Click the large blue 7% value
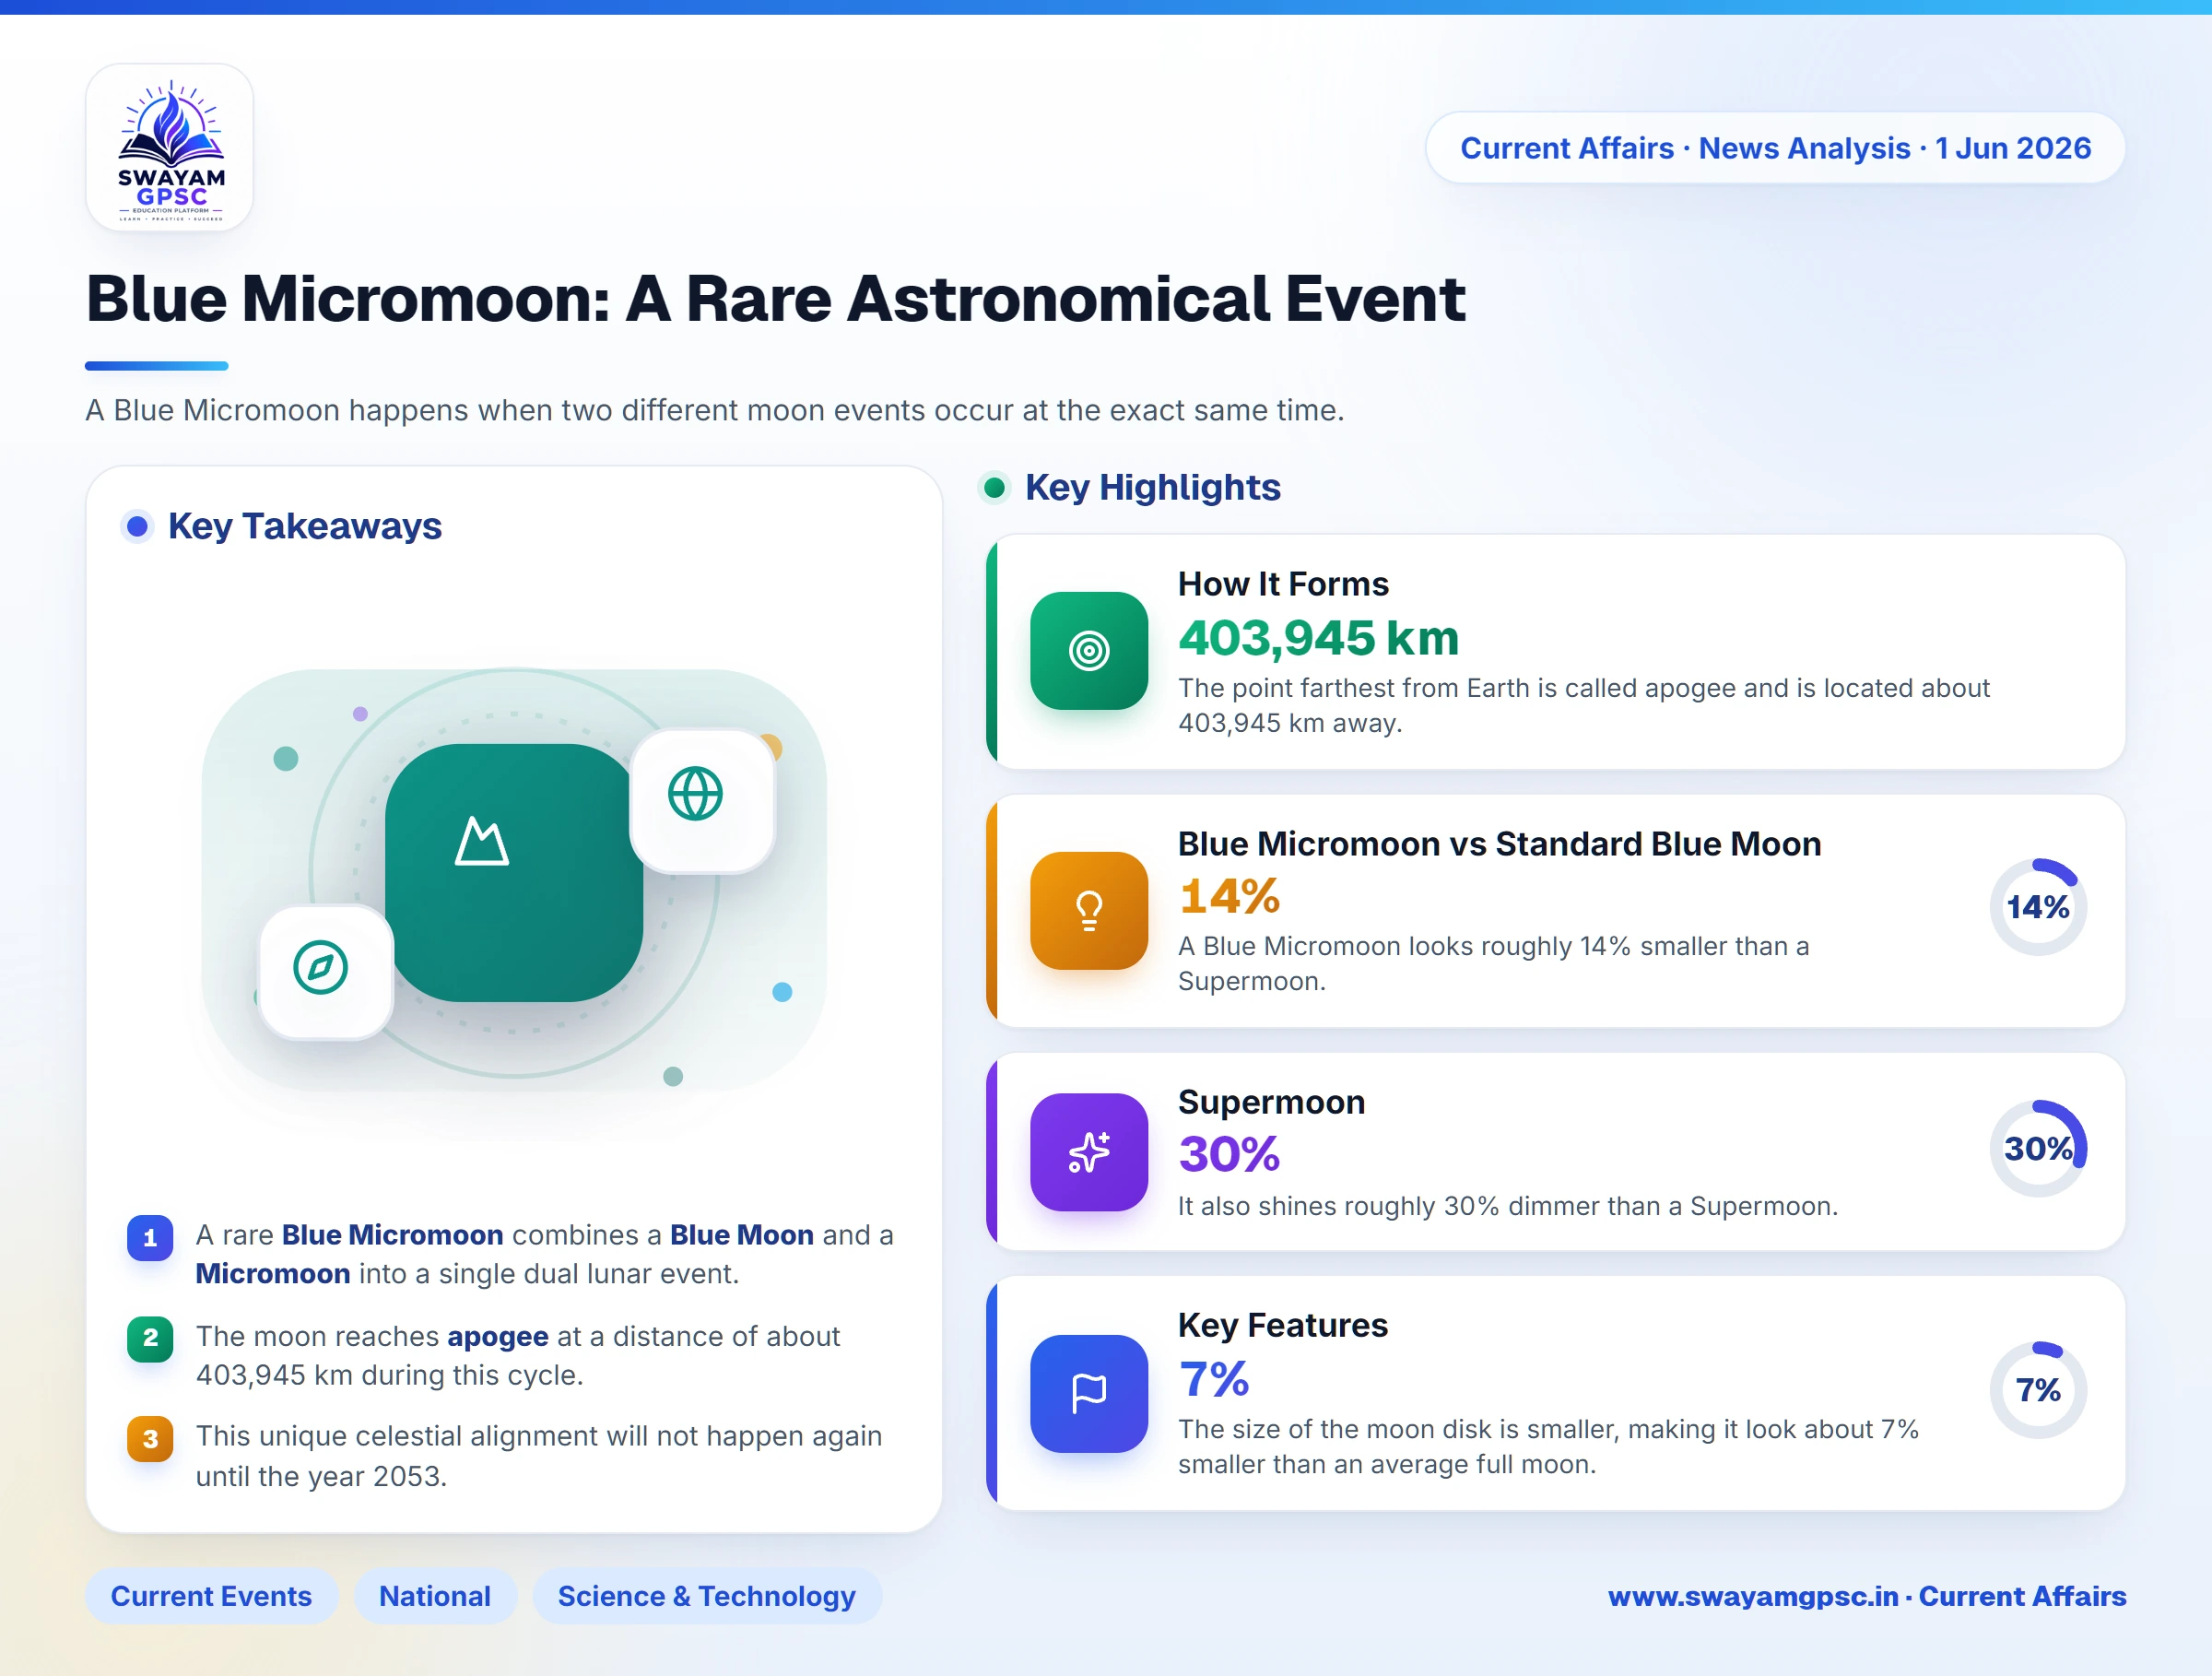Image resolution: width=2212 pixels, height=1676 pixels. tap(1214, 1379)
